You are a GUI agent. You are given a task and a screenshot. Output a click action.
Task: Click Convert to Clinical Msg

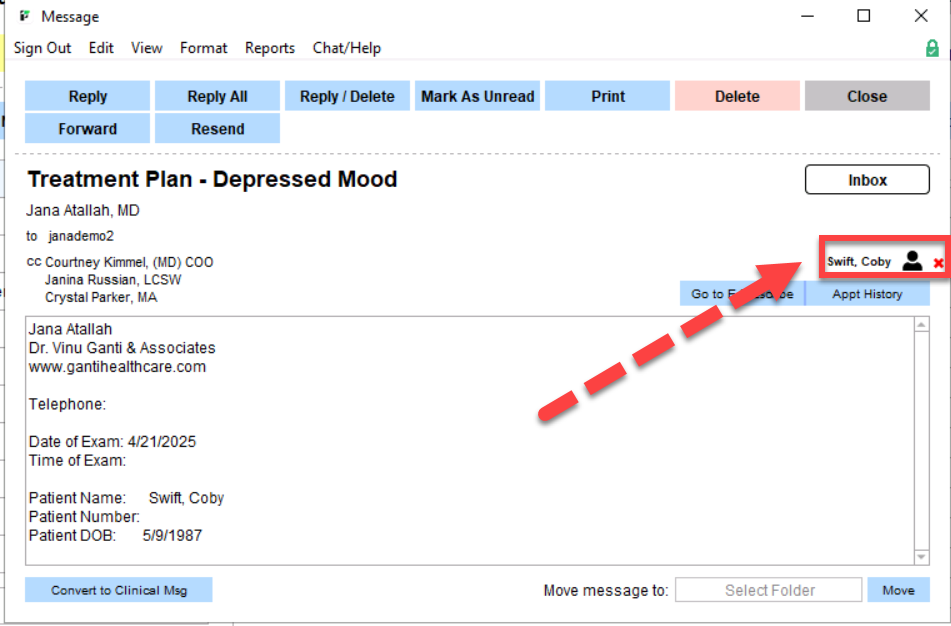coord(119,590)
